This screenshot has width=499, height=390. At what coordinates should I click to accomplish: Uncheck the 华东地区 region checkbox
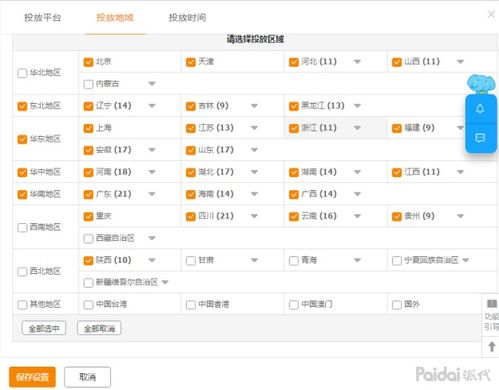click(22, 139)
